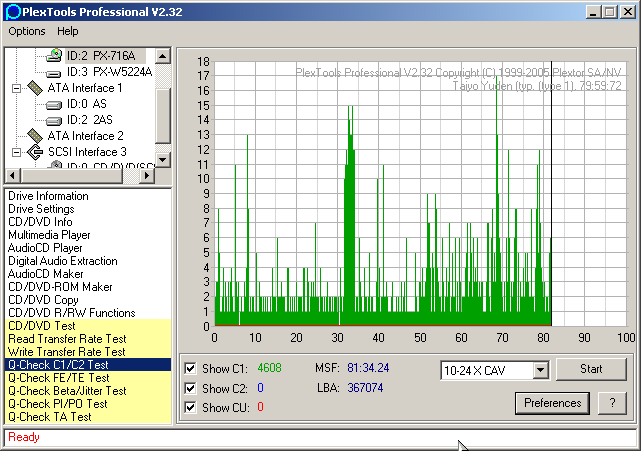This screenshot has height=451, width=641.
Task: Click the ID:2 2AS drive icon
Action: tap(54, 120)
